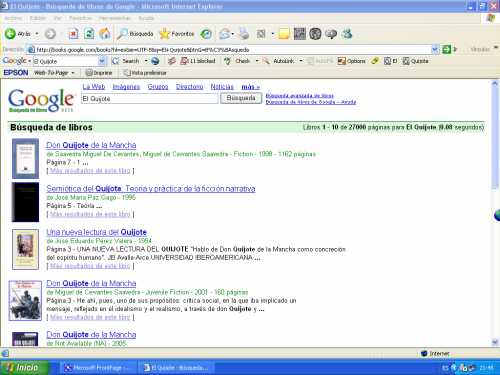500x375 pixels.
Task: Click the 11 blocked popup blocker button
Action: 198,61
